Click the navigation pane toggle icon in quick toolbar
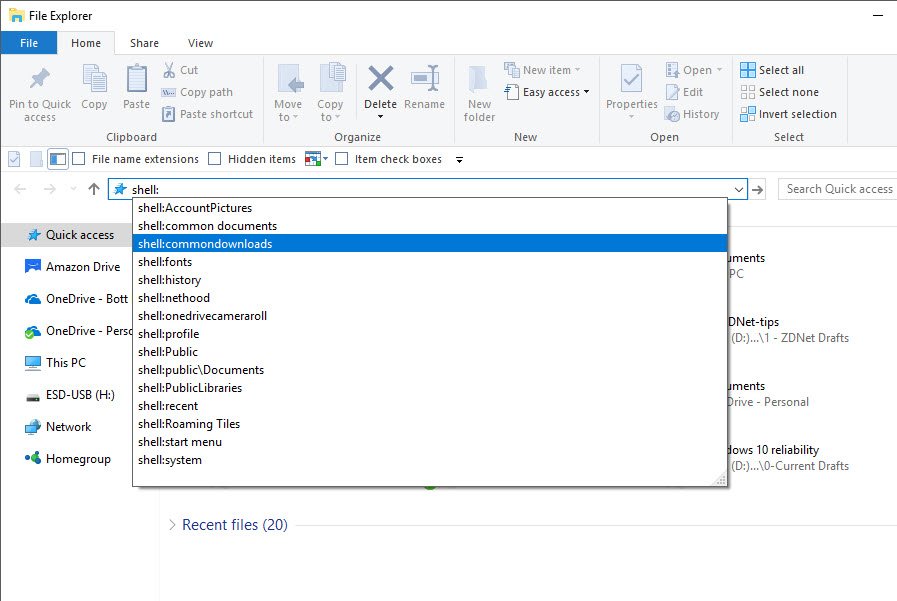The width and height of the screenshot is (897, 601). (58, 159)
